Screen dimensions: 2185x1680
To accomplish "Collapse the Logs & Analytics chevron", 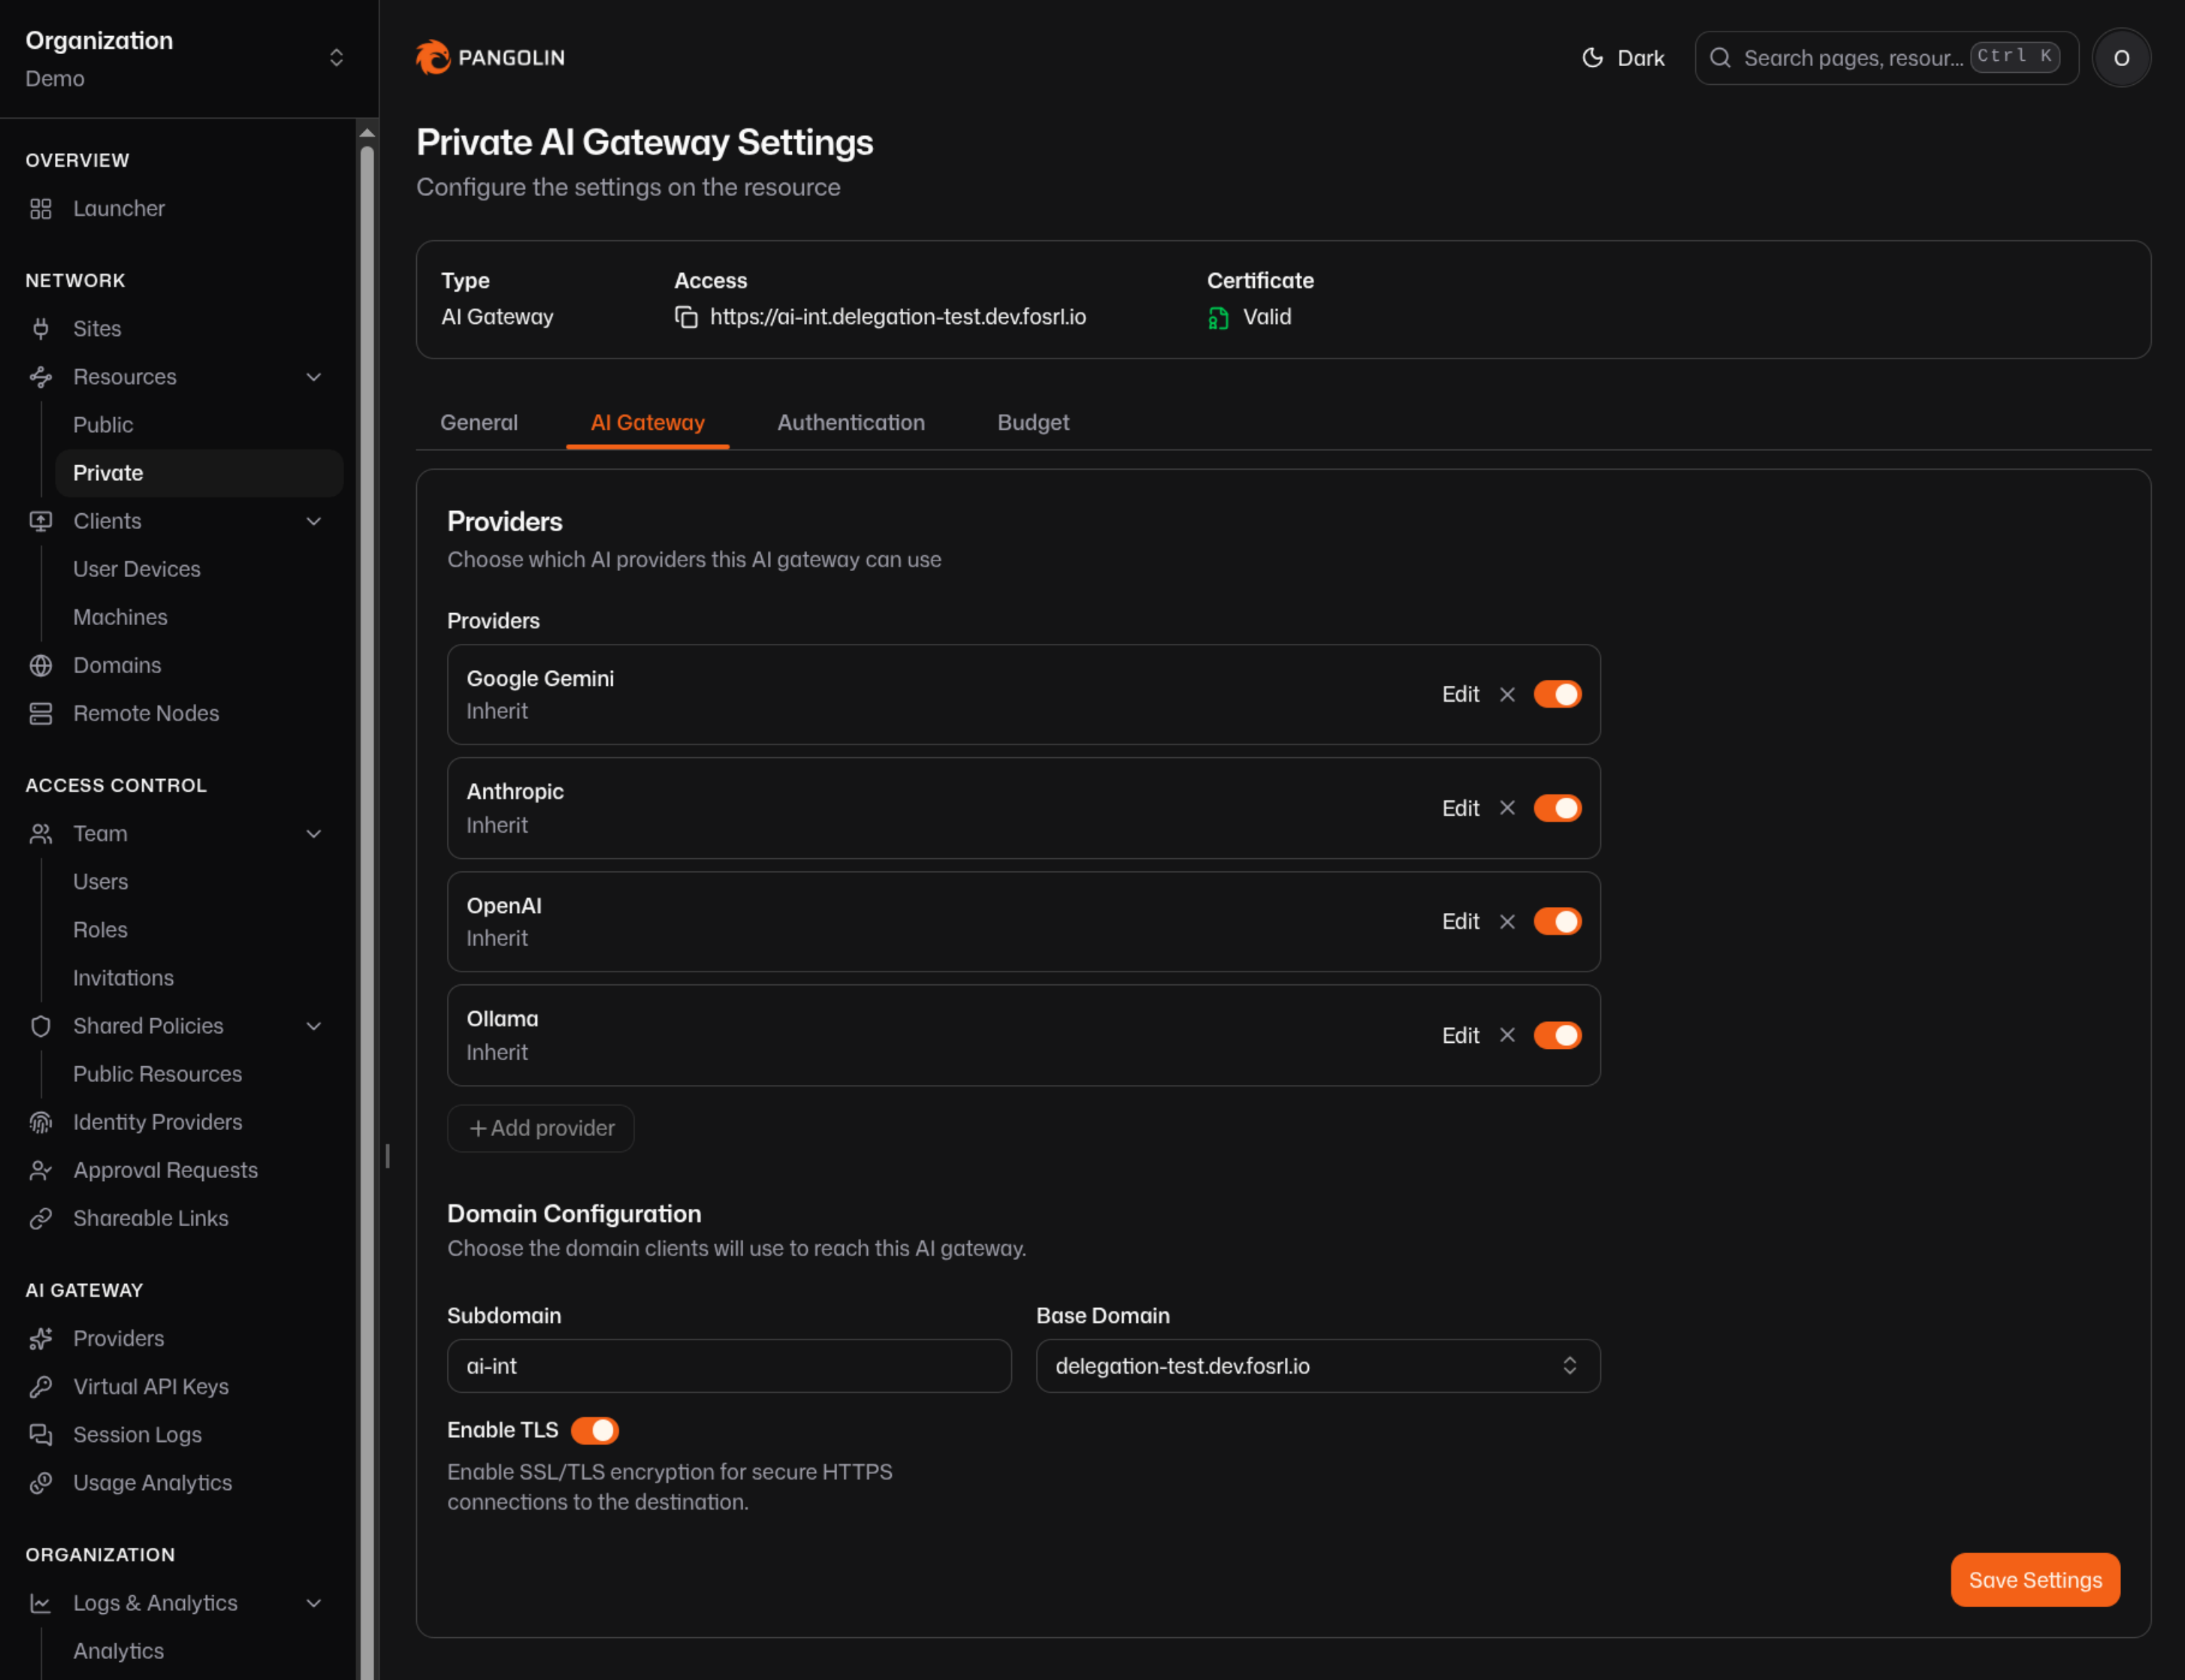I will click(x=314, y=1603).
